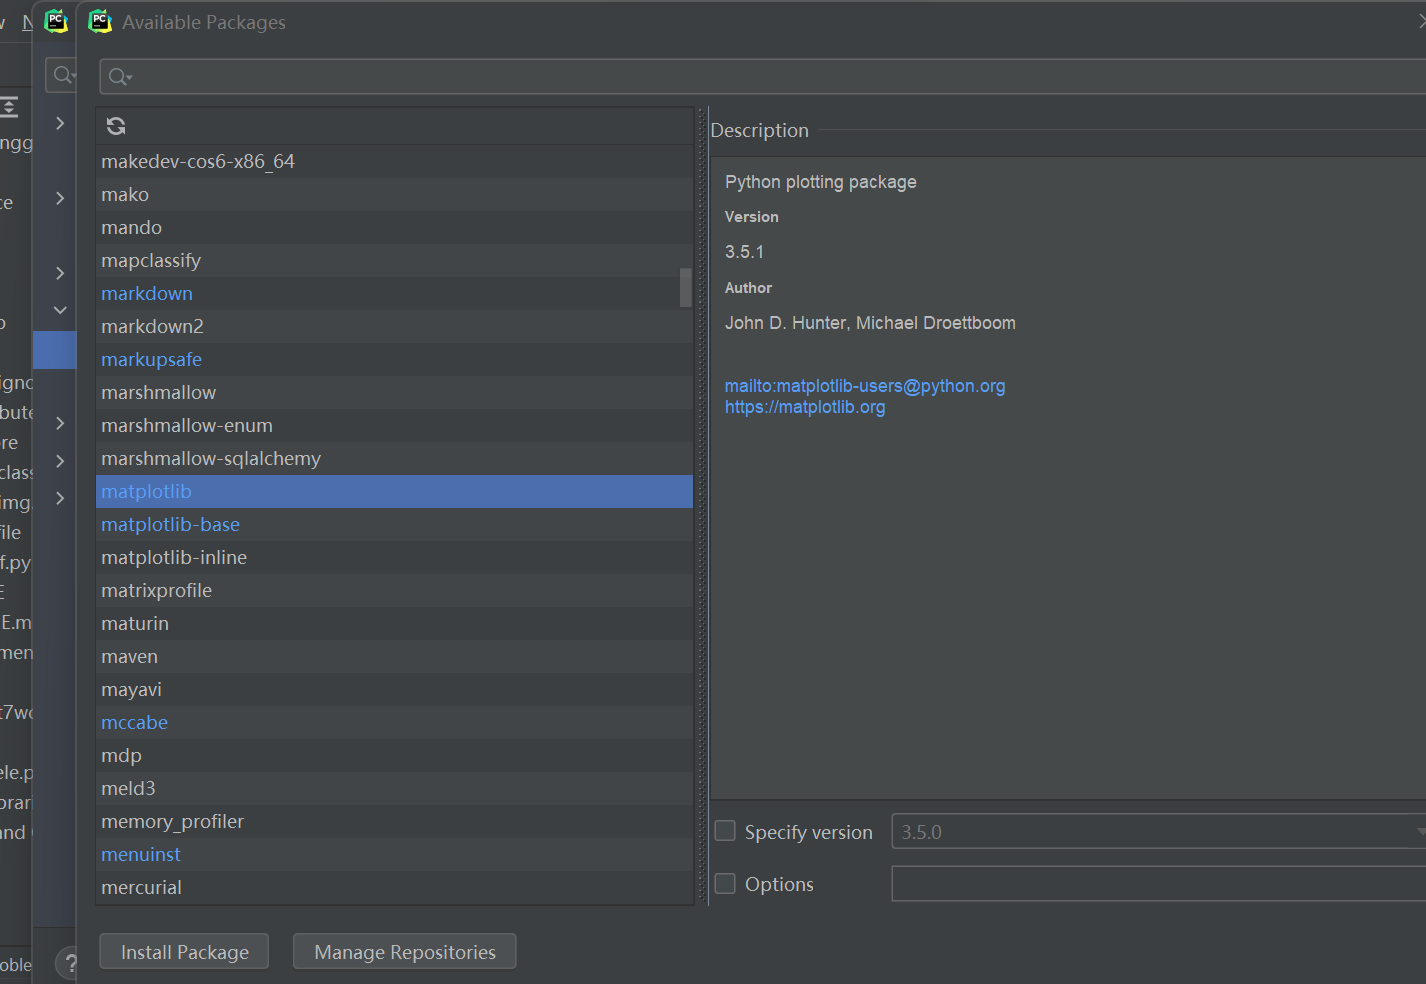Image resolution: width=1426 pixels, height=984 pixels.
Task: Select the mayavi package
Action: tap(394, 689)
